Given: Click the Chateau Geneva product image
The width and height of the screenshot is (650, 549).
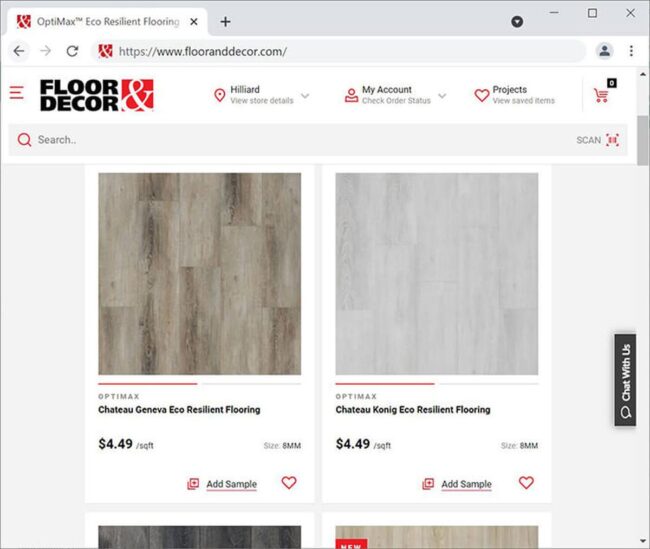Looking at the screenshot, I should click(199, 274).
